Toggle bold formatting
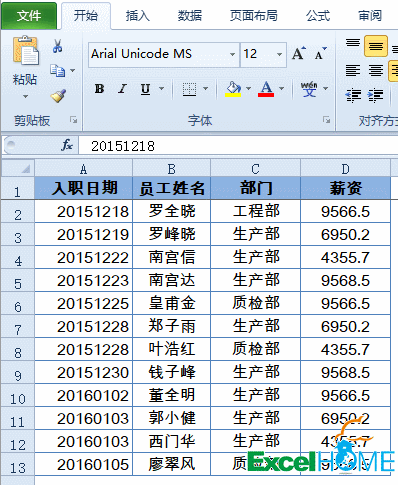The height and width of the screenshot is (485, 398). [x=99, y=89]
